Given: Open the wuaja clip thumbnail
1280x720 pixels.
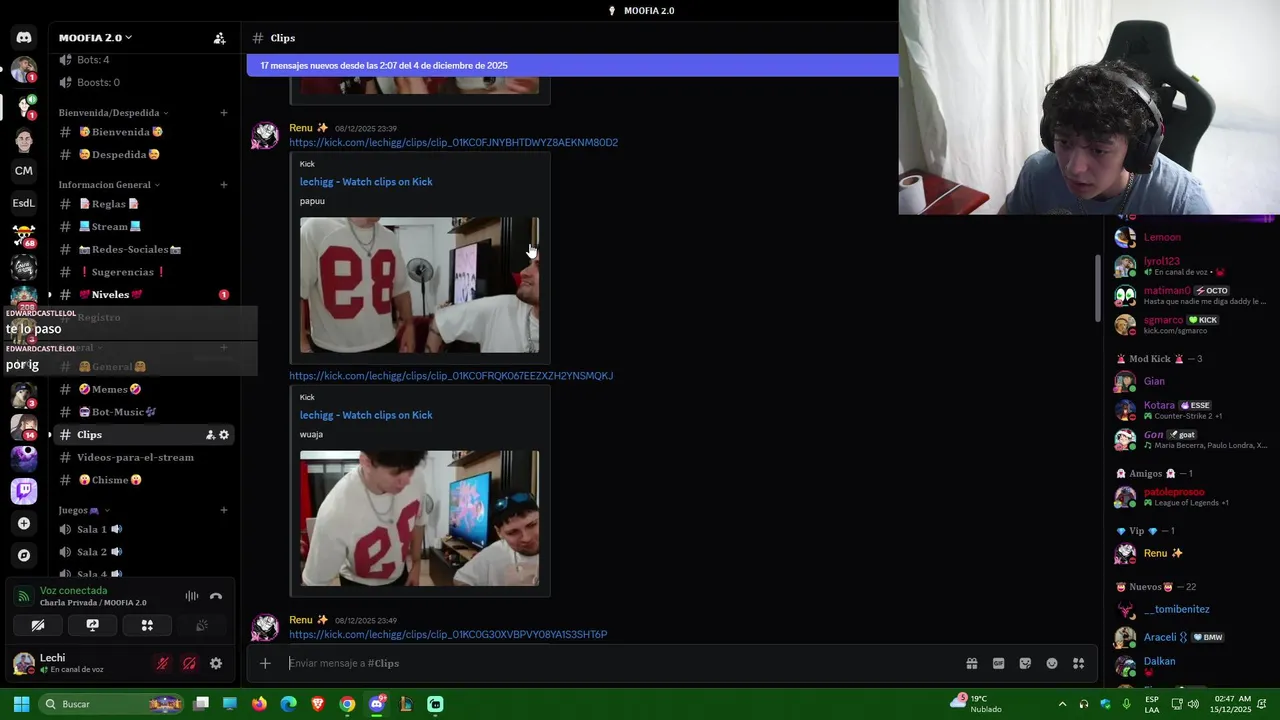Looking at the screenshot, I should click(x=419, y=518).
